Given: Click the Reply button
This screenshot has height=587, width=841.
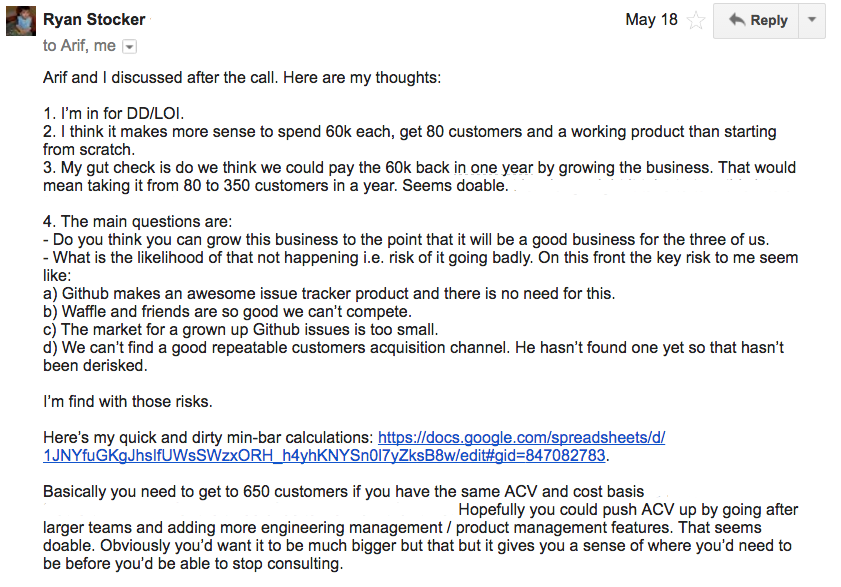Looking at the screenshot, I should point(756,20).
